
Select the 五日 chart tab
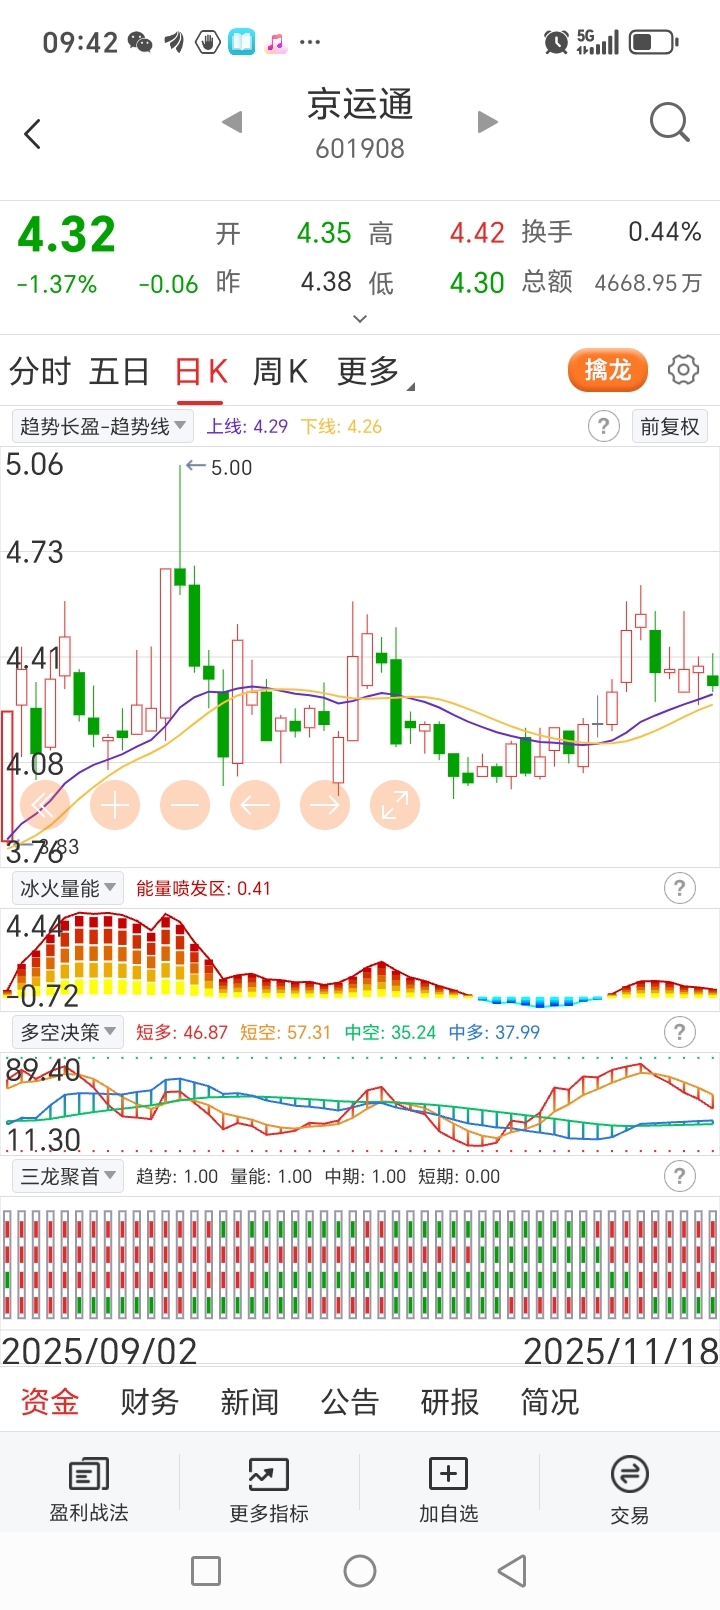tap(119, 372)
